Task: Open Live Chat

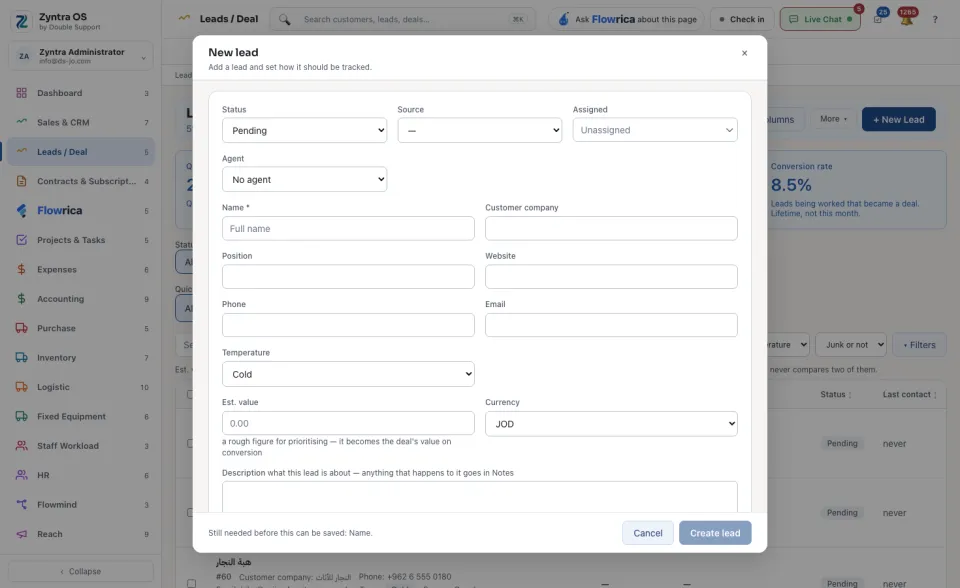Action: [x=820, y=20]
